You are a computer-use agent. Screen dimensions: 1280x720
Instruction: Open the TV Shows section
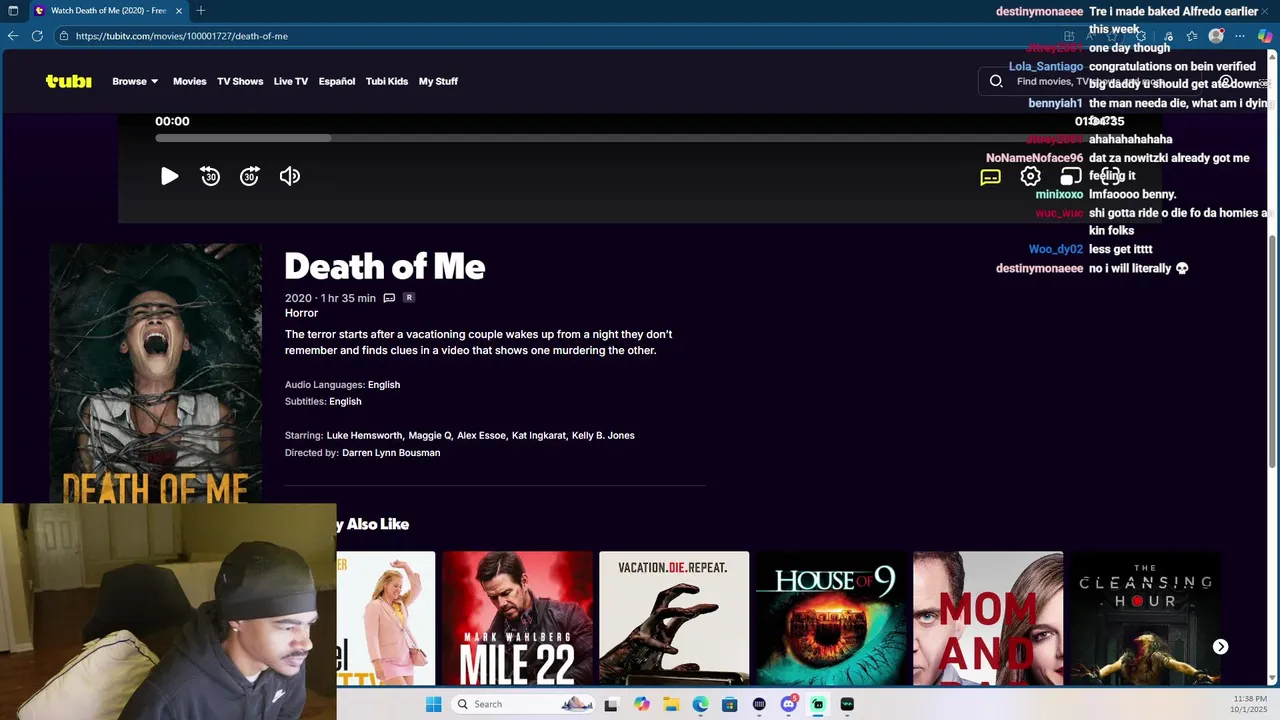point(240,81)
